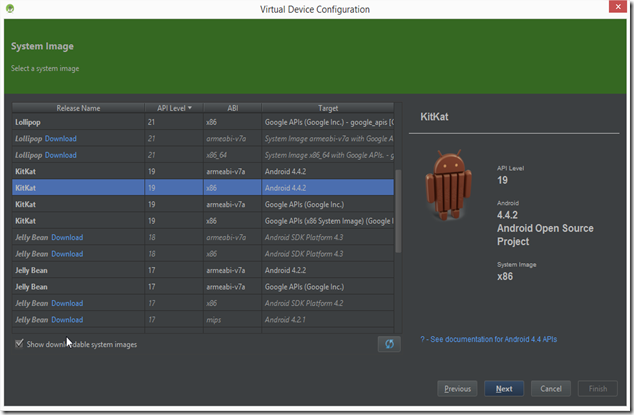Click the Next button
This screenshot has width=634, height=415.
point(504,389)
